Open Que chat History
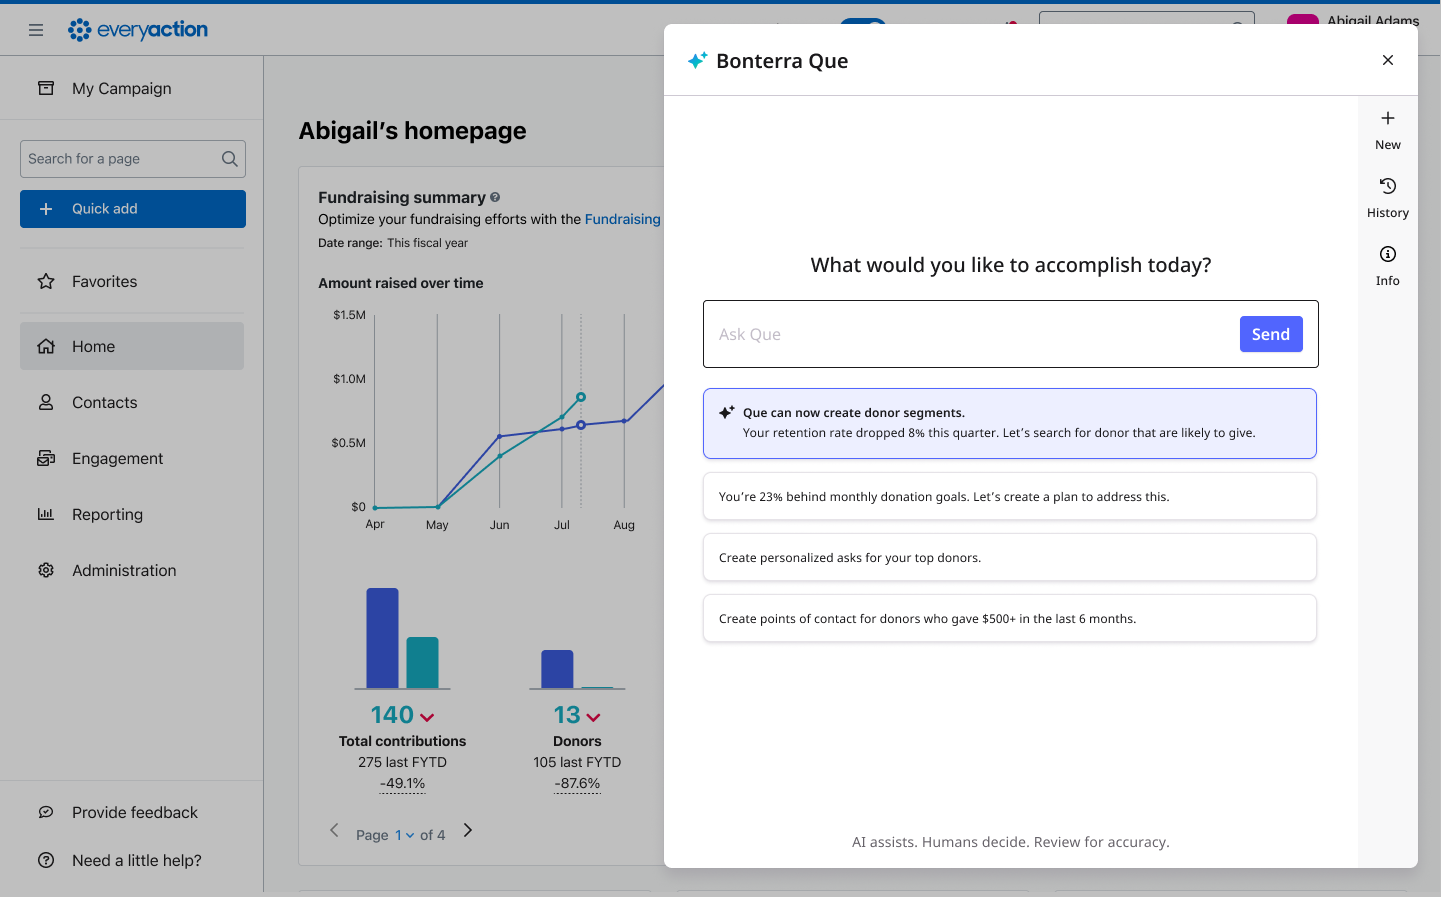This screenshot has height=897, width=1441. (x=1387, y=198)
